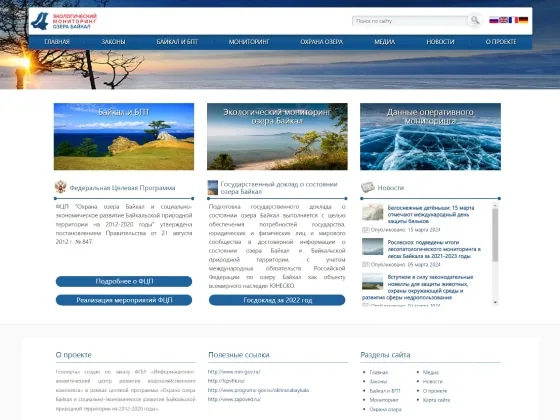The height and width of the screenshot is (420, 560).
Task: Click footer link Законы
Action: tap(378, 381)
